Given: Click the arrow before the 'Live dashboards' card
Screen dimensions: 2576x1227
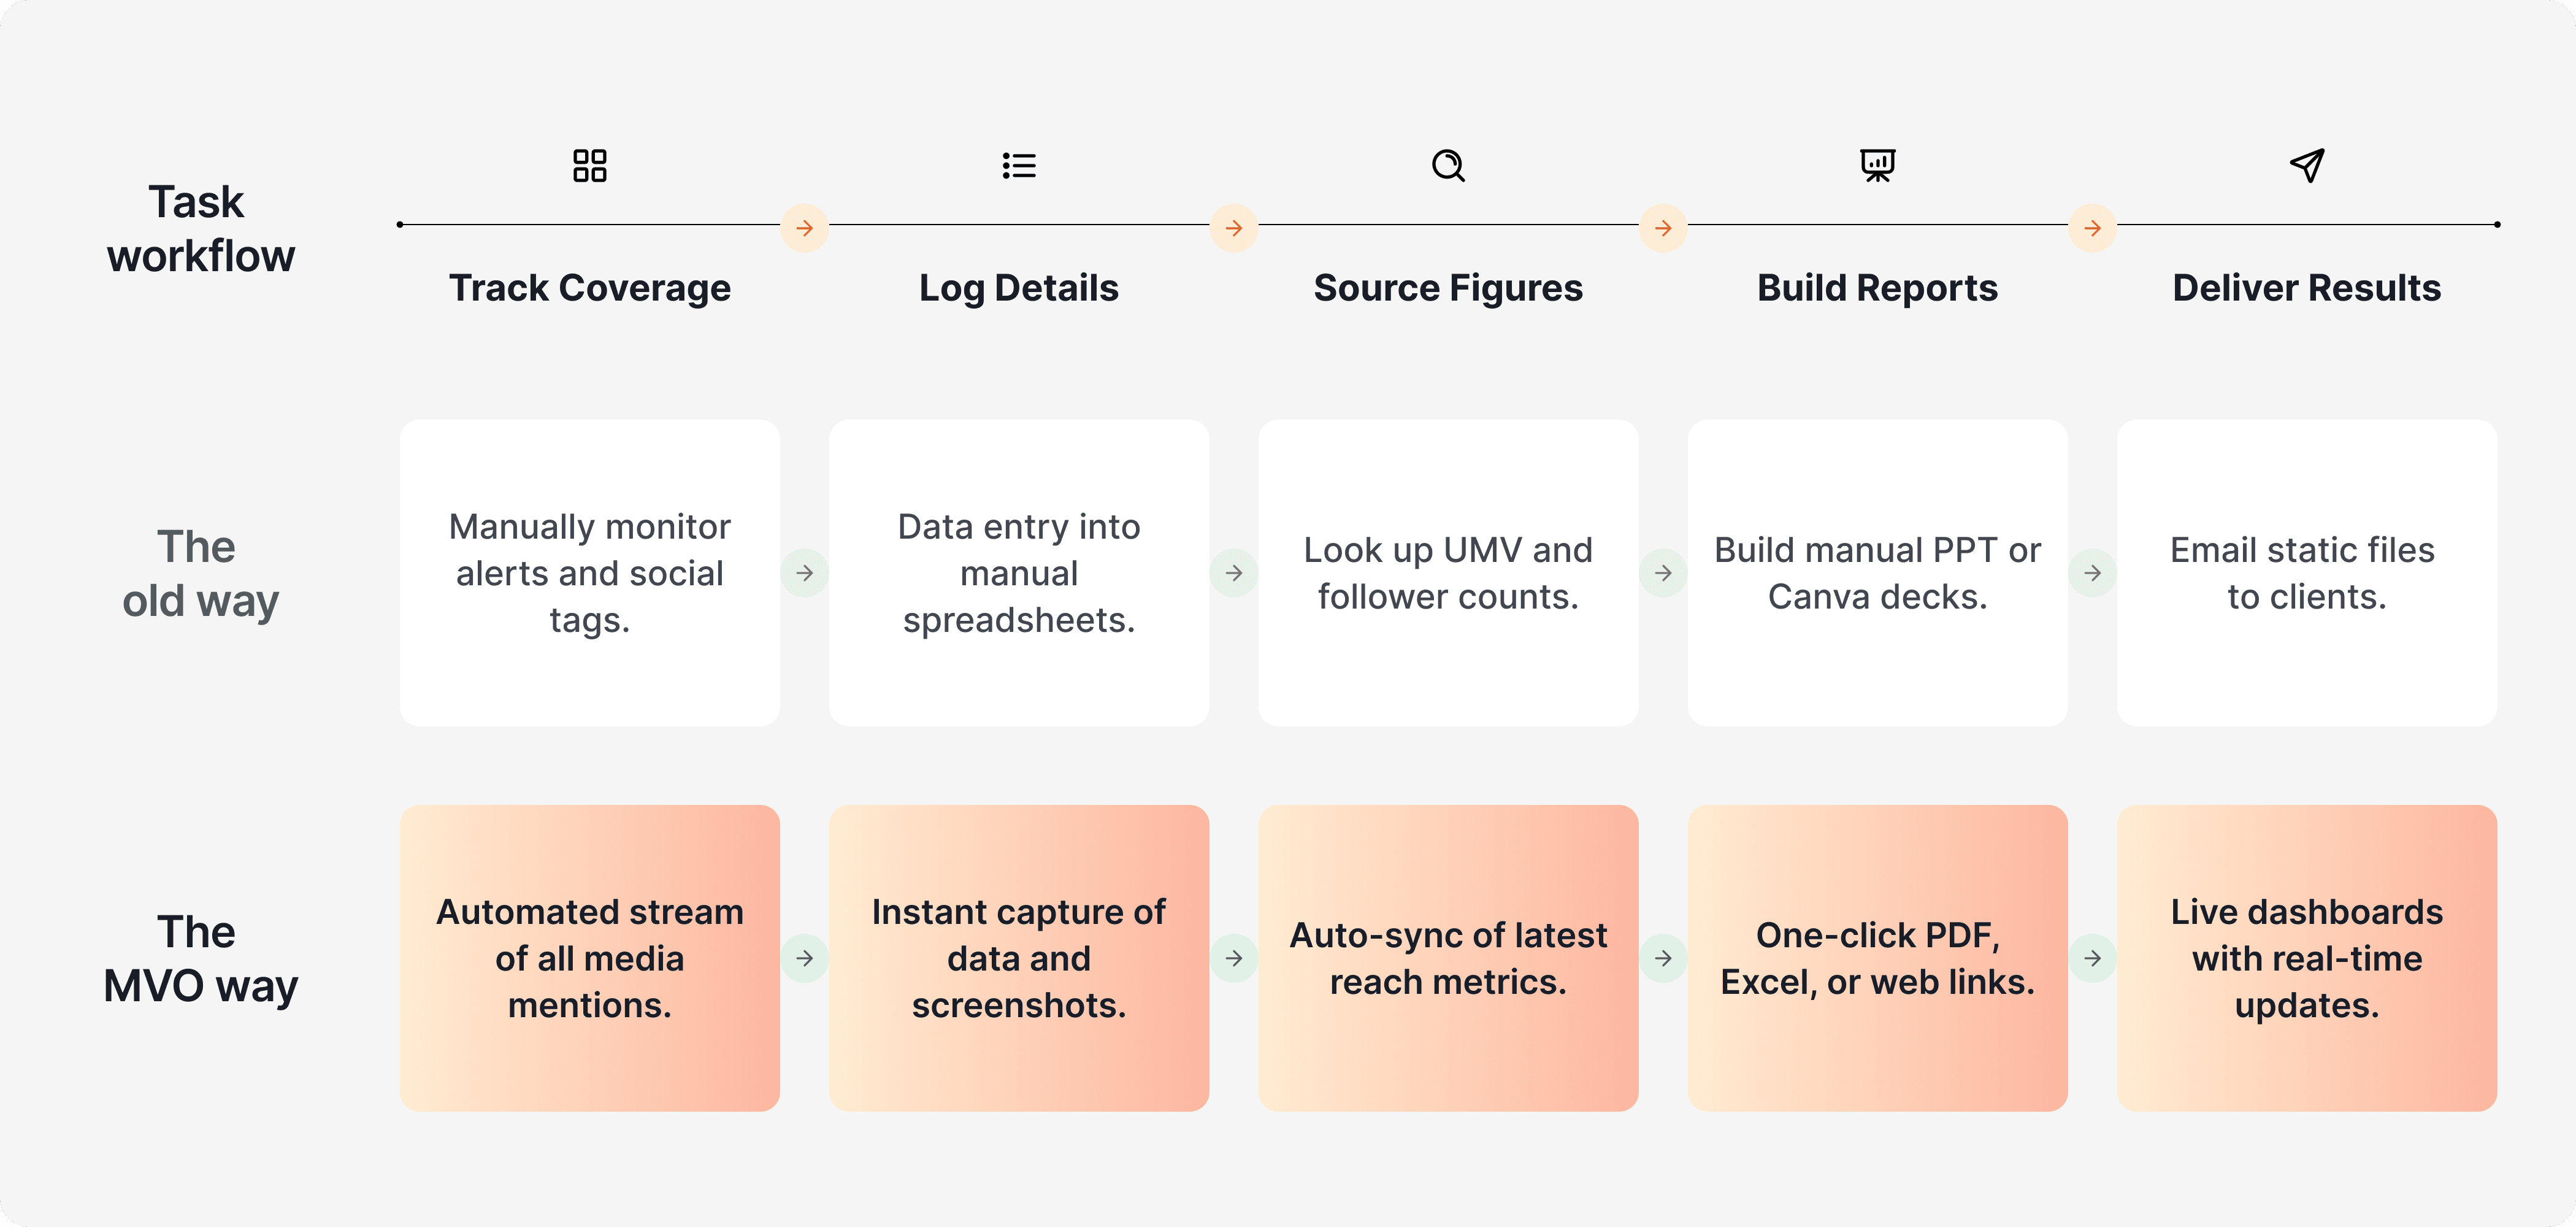Looking at the screenshot, I should click(x=2092, y=958).
